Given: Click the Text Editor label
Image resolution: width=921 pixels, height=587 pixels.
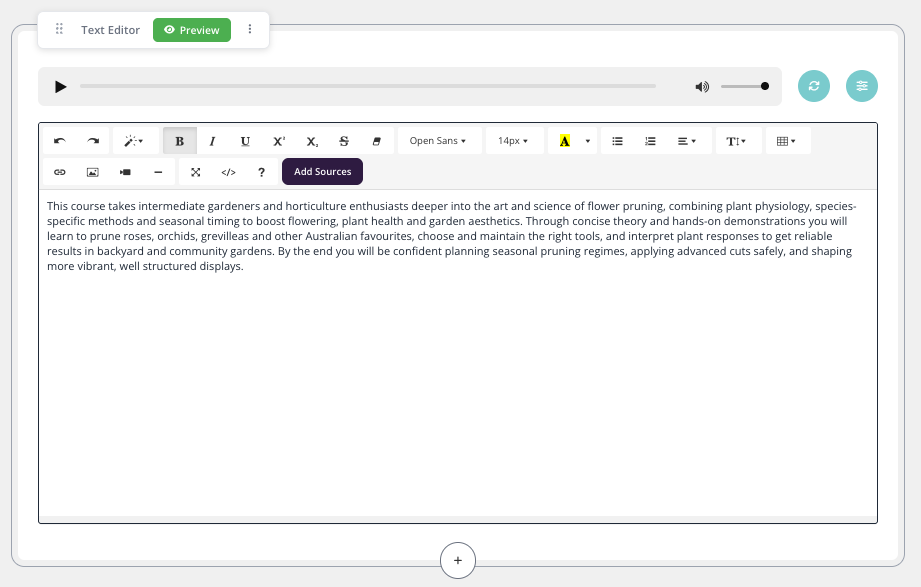Looking at the screenshot, I should 110,30.
